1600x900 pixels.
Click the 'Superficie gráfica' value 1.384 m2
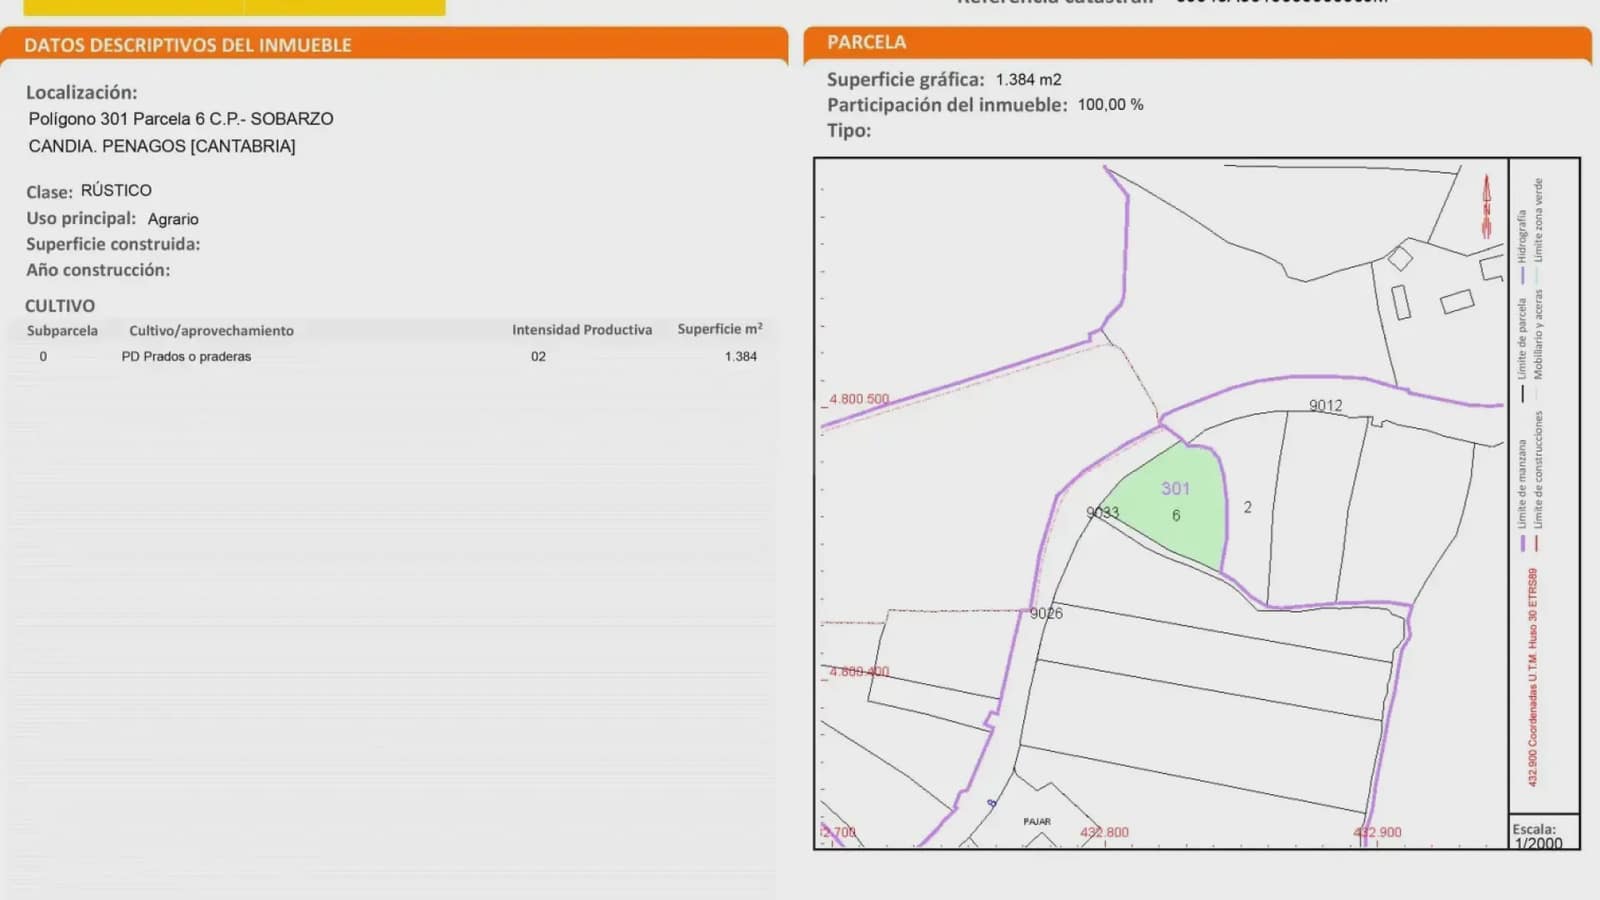click(x=1028, y=80)
